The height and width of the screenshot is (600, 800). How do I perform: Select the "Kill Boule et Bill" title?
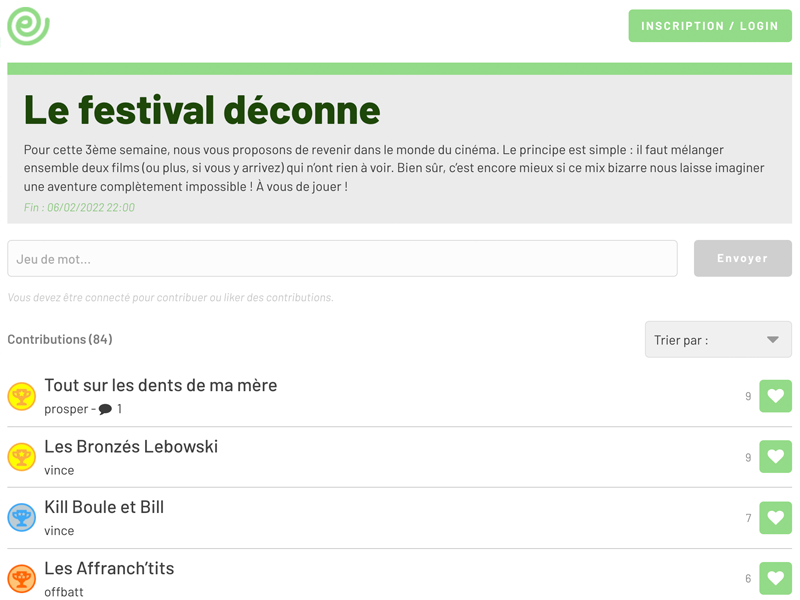click(104, 507)
